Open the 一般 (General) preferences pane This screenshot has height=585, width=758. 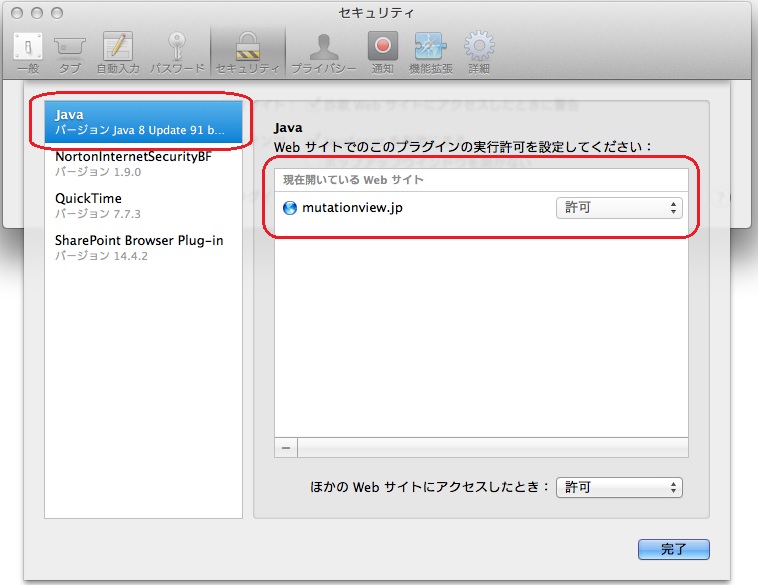[26, 51]
